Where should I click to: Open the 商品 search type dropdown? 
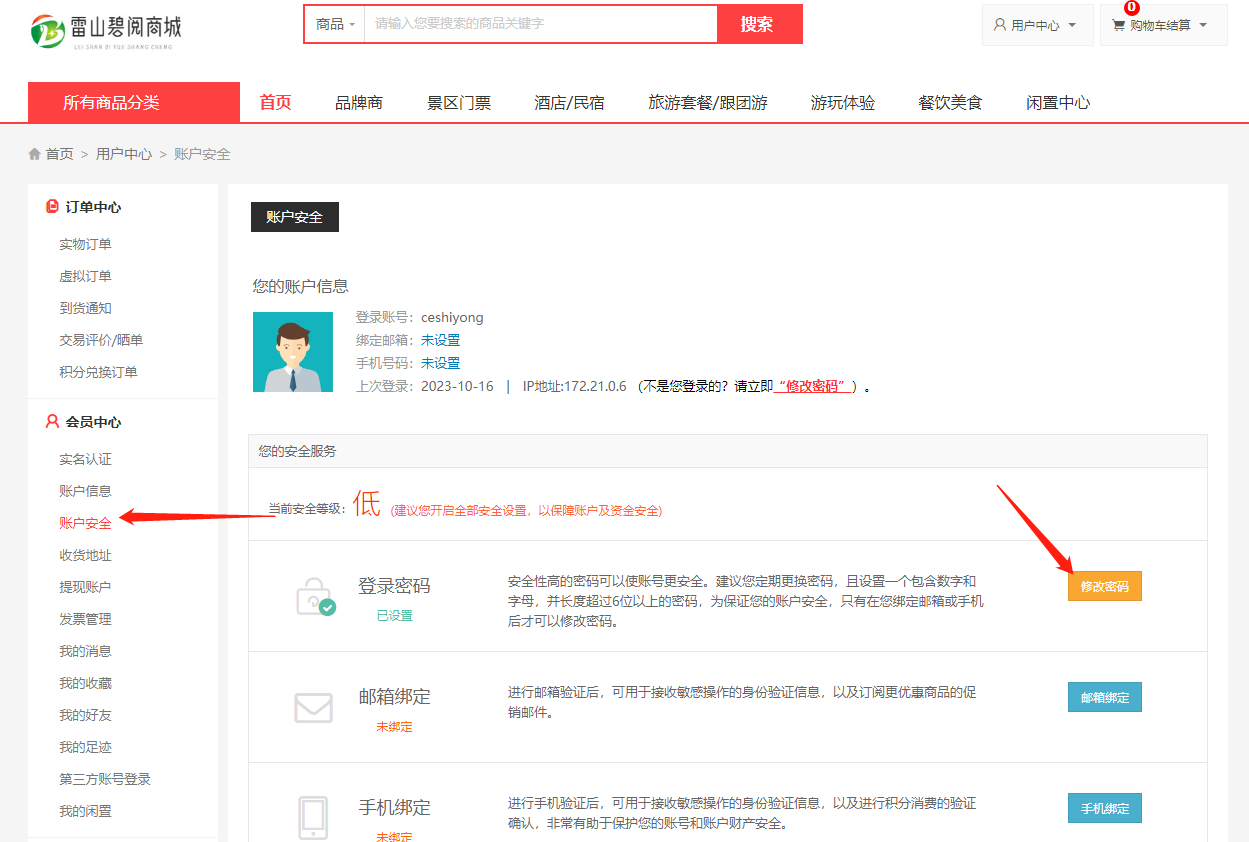(x=335, y=24)
